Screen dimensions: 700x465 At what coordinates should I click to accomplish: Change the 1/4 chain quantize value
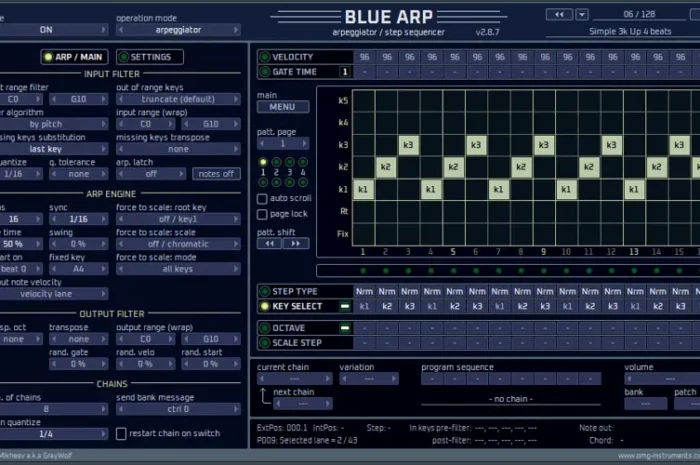click(53, 434)
